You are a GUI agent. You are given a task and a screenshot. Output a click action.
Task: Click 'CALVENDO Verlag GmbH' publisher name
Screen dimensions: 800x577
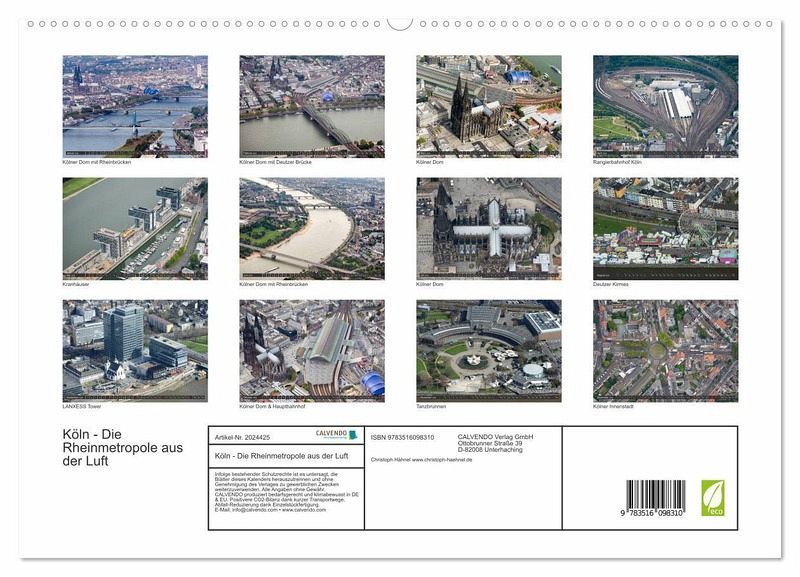[x=495, y=437]
